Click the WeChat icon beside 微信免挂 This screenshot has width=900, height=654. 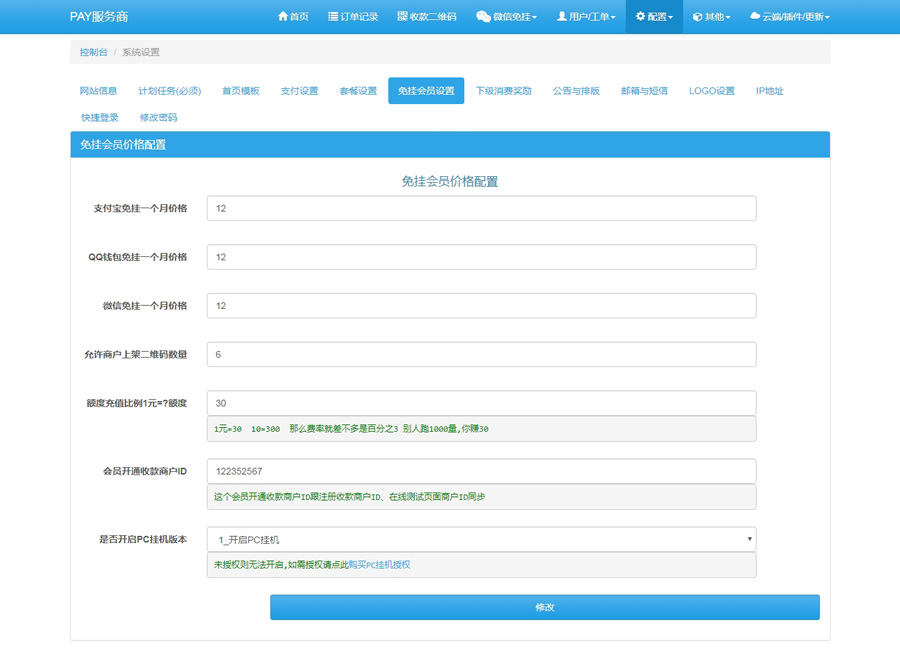(x=483, y=17)
